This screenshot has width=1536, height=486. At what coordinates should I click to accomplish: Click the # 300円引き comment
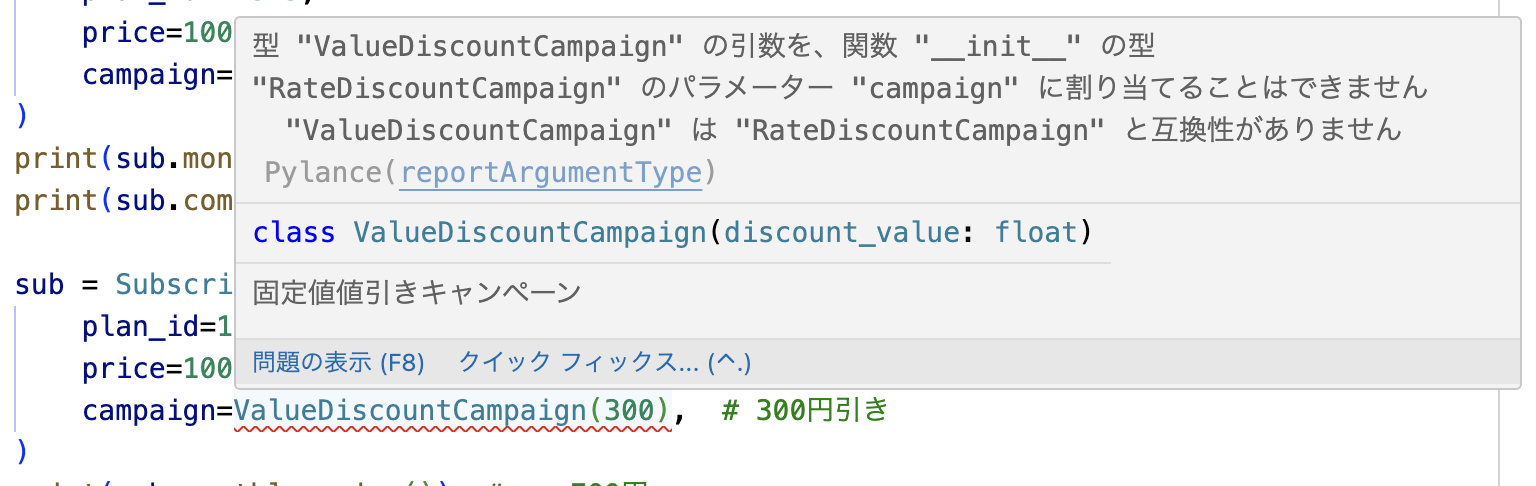coord(804,411)
